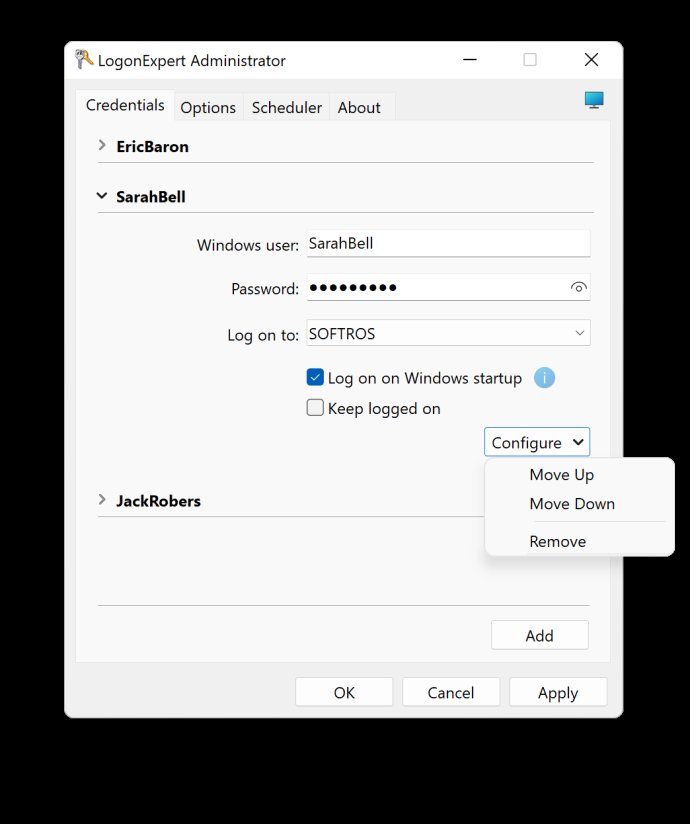Click the LogonExpert keys app icon
The width and height of the screenshot is (690, 824).
tap(84, 59)
